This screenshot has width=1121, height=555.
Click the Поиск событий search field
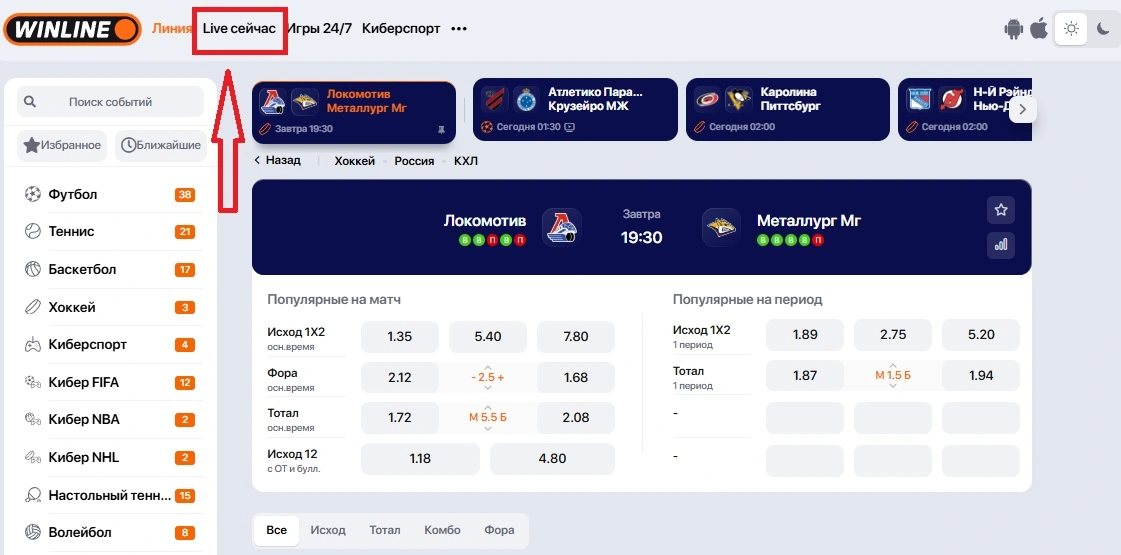pos(110,102)
